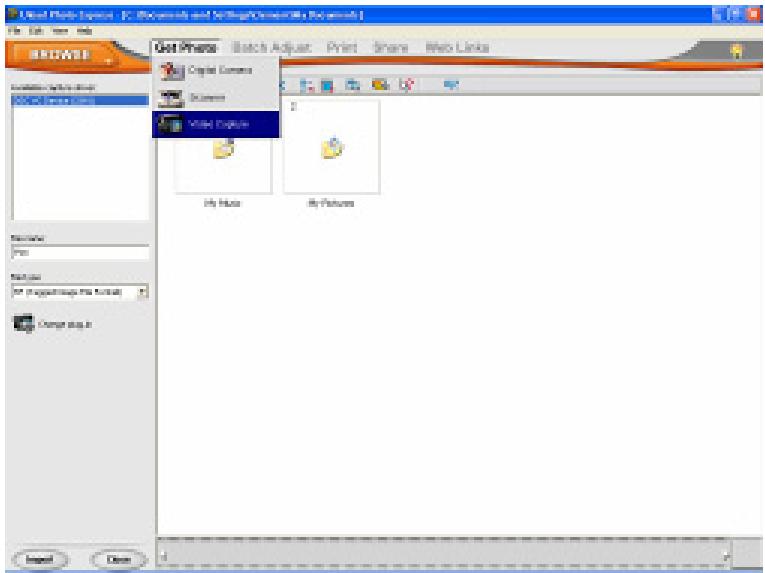Screen dimensions: 765x573
Task: Switch to the Batch Adjust tab
Action: pos(272,47)
